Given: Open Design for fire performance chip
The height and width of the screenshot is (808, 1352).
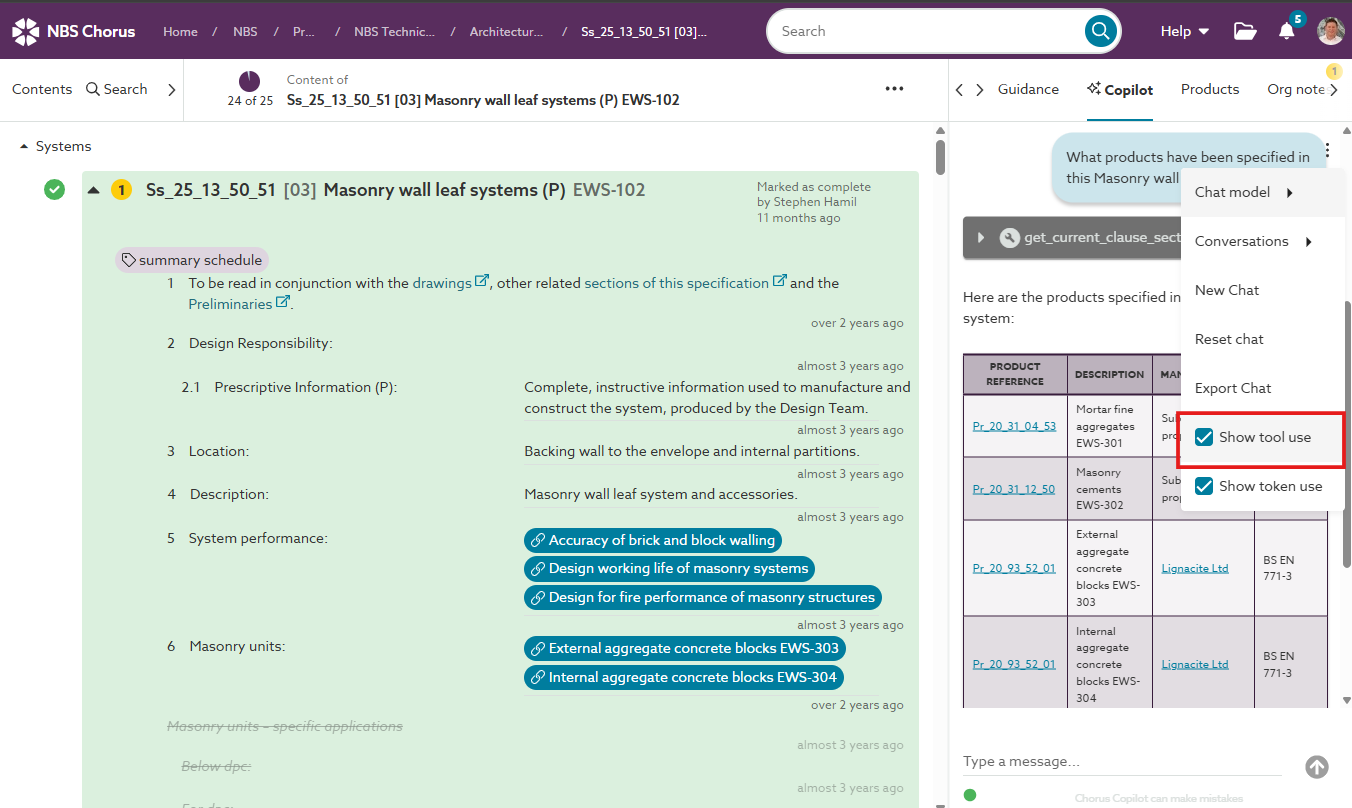Looking at the screenshot, I should pyautogui.click(x=703, y=597).
